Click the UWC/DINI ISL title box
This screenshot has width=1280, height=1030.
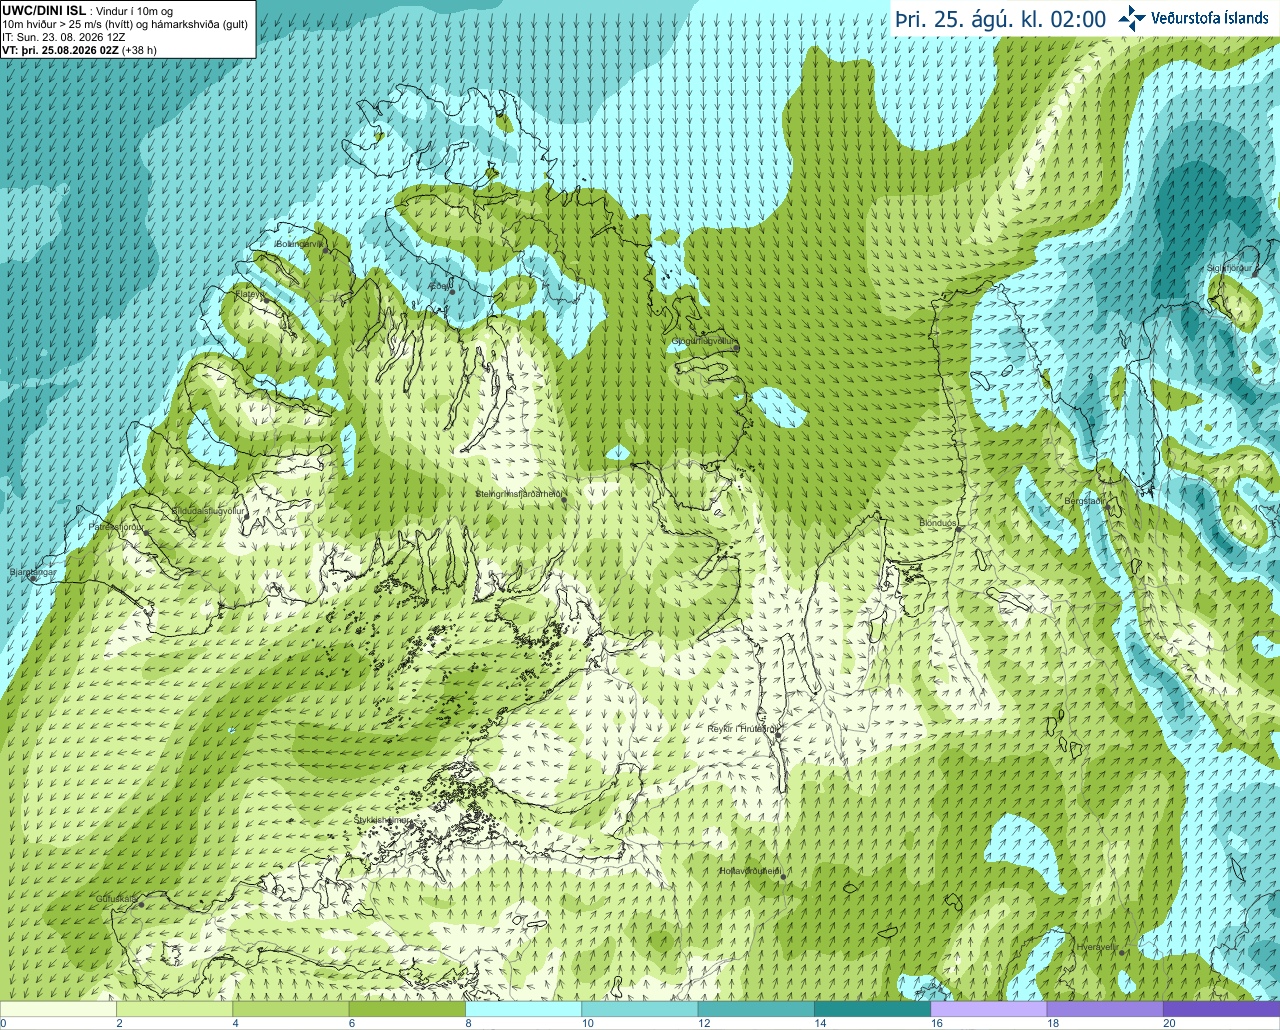pyautogui.click(x=128, y=29)
